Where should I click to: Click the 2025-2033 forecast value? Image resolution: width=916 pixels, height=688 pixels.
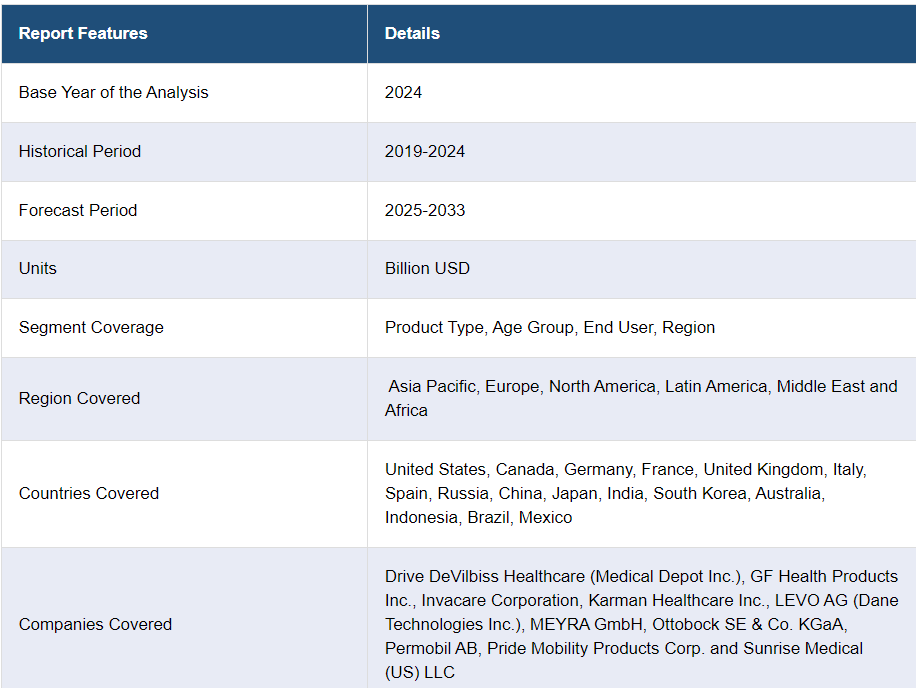pyautogui.click(x=425, y=211)
